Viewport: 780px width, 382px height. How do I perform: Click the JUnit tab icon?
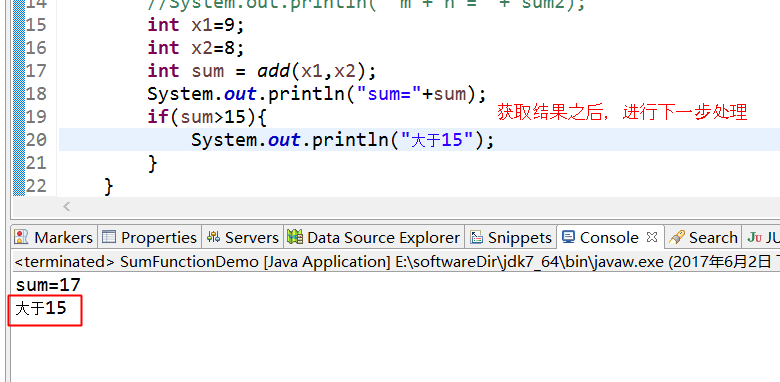click(754, 238)
